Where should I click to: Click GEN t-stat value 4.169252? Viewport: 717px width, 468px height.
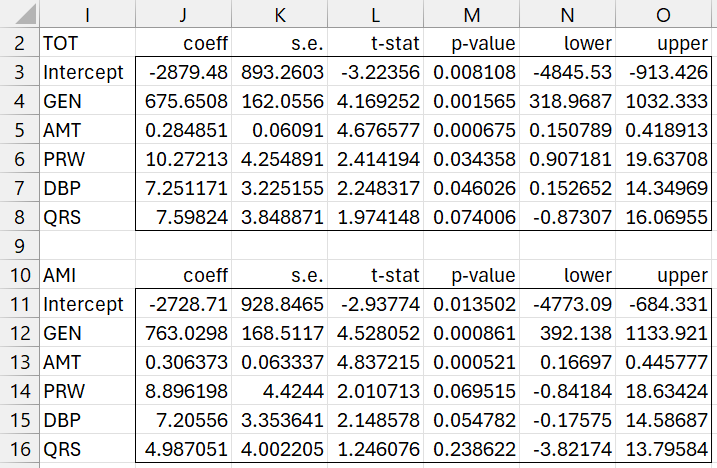[x=375, y=101]
